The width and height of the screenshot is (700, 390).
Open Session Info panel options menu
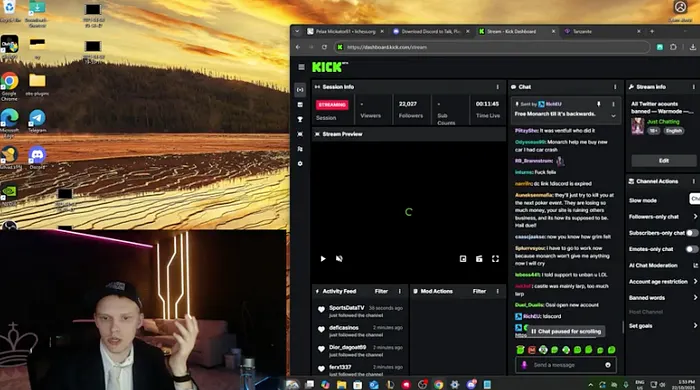click(x=497, y=87)
